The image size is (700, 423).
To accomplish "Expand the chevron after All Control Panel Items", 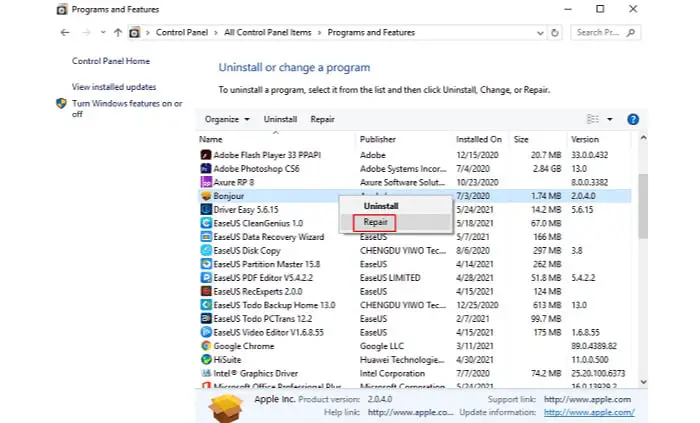I will (320, 33).
